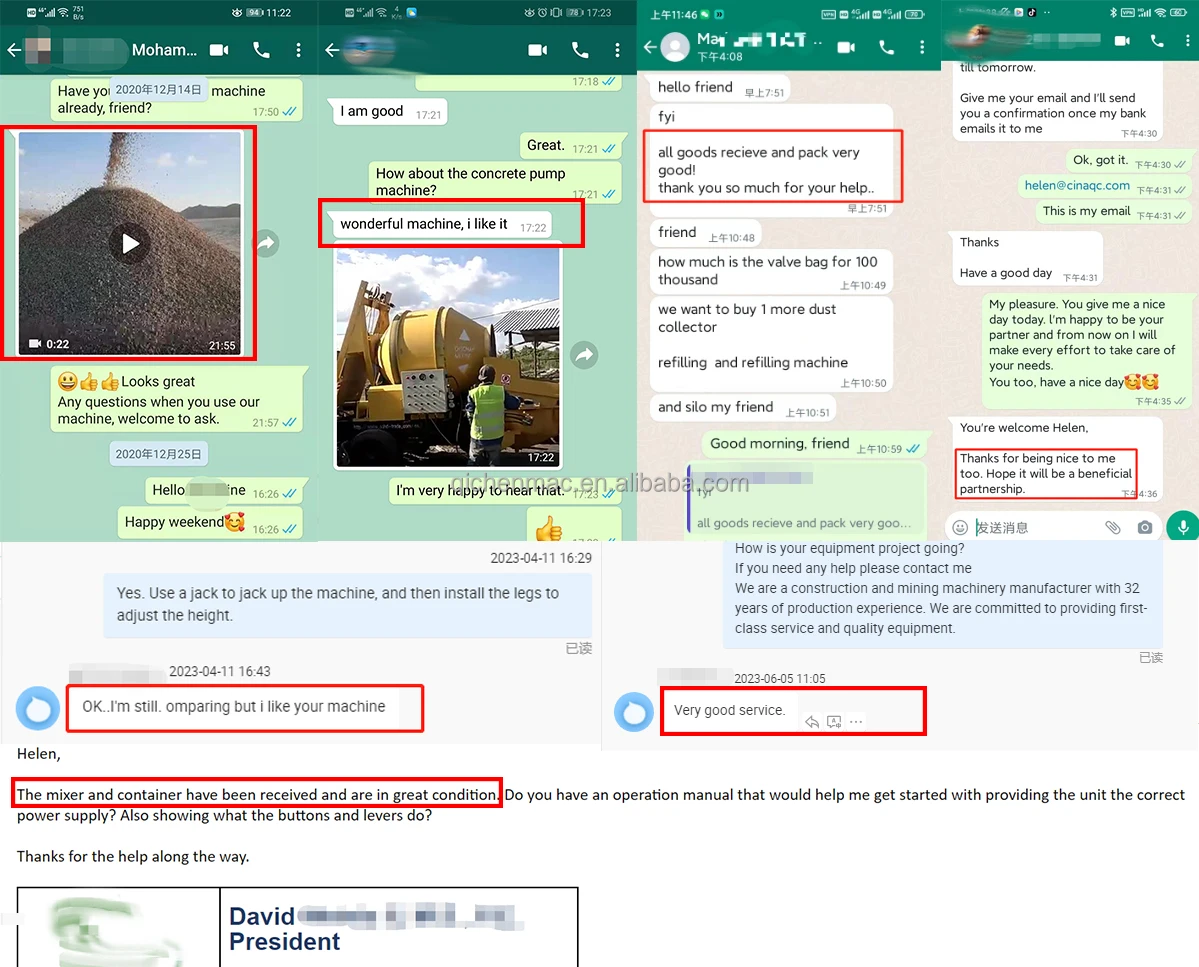Tap the "2020年12月25日" date chip
Image resolution: width=1199 pixels, height=967 pixels.
point(158,454)
